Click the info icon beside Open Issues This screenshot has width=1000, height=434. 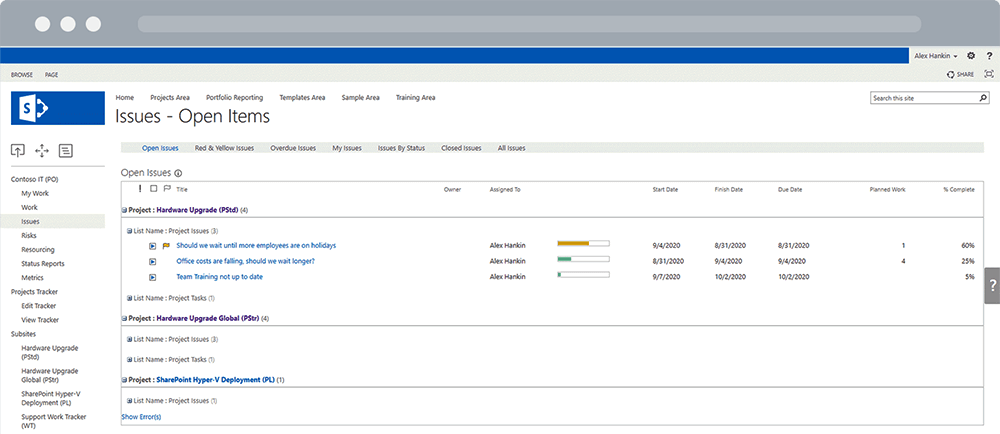click(179, 173)
